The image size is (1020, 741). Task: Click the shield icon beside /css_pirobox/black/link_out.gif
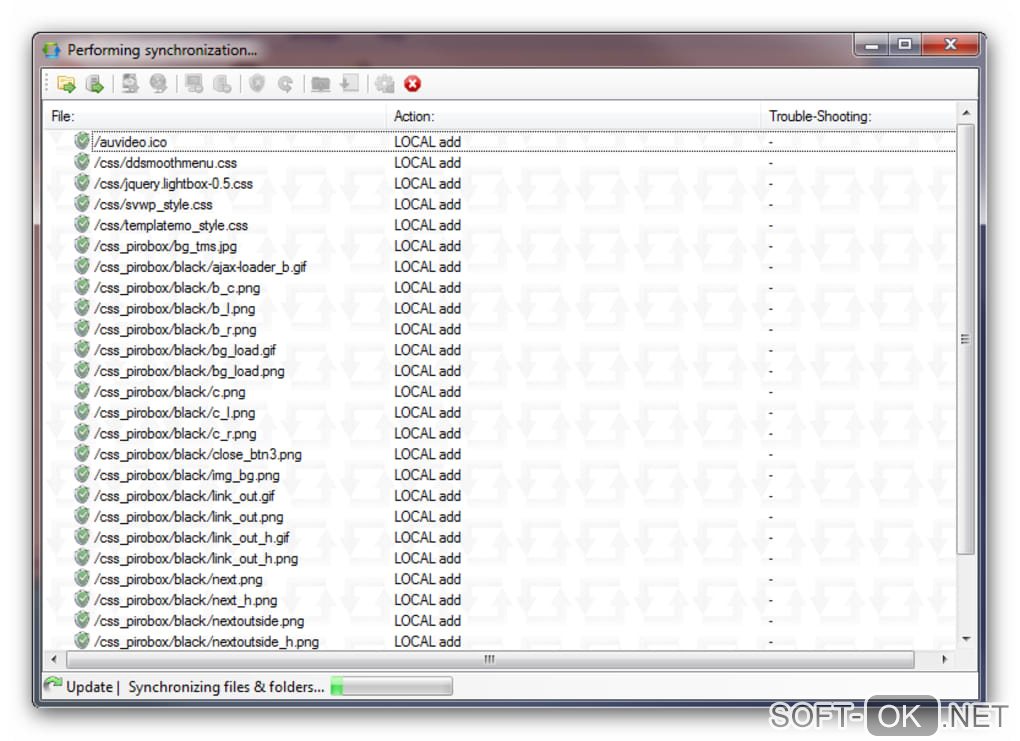point(82,494)
